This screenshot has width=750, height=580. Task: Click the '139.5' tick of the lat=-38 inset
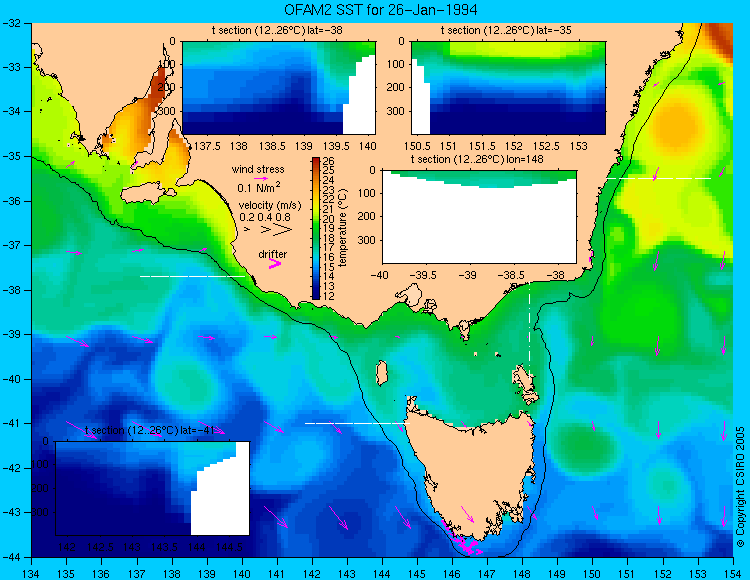(x=338, y=146)
